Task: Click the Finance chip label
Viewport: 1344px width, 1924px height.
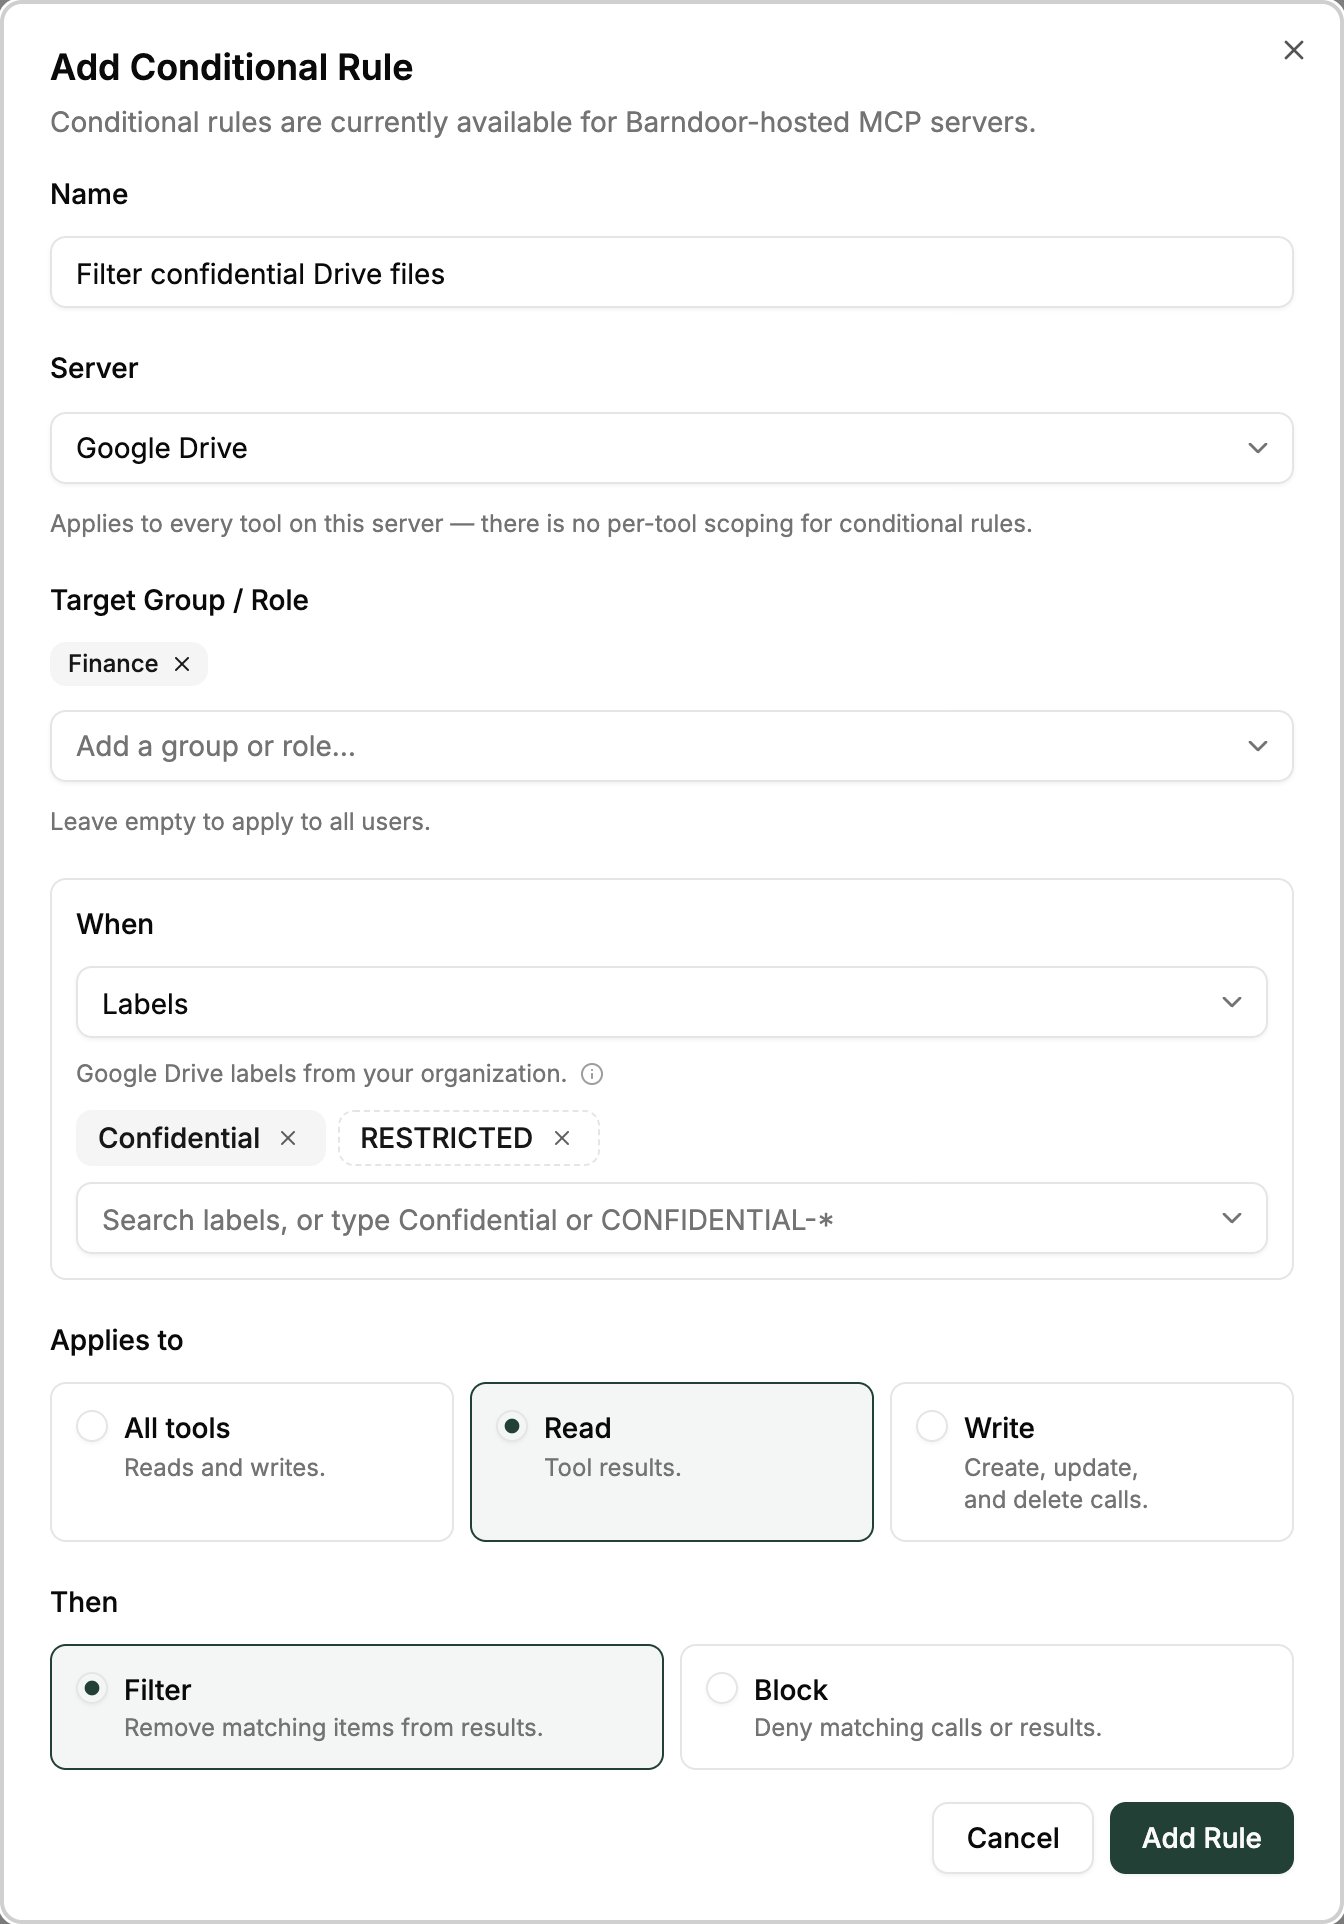Action: tap(113, 664)
